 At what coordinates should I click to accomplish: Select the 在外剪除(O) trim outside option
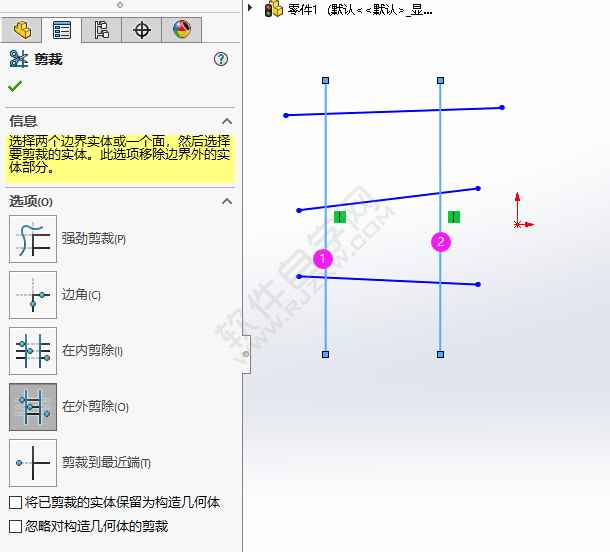pyautogui.click(x=33, y=407)
